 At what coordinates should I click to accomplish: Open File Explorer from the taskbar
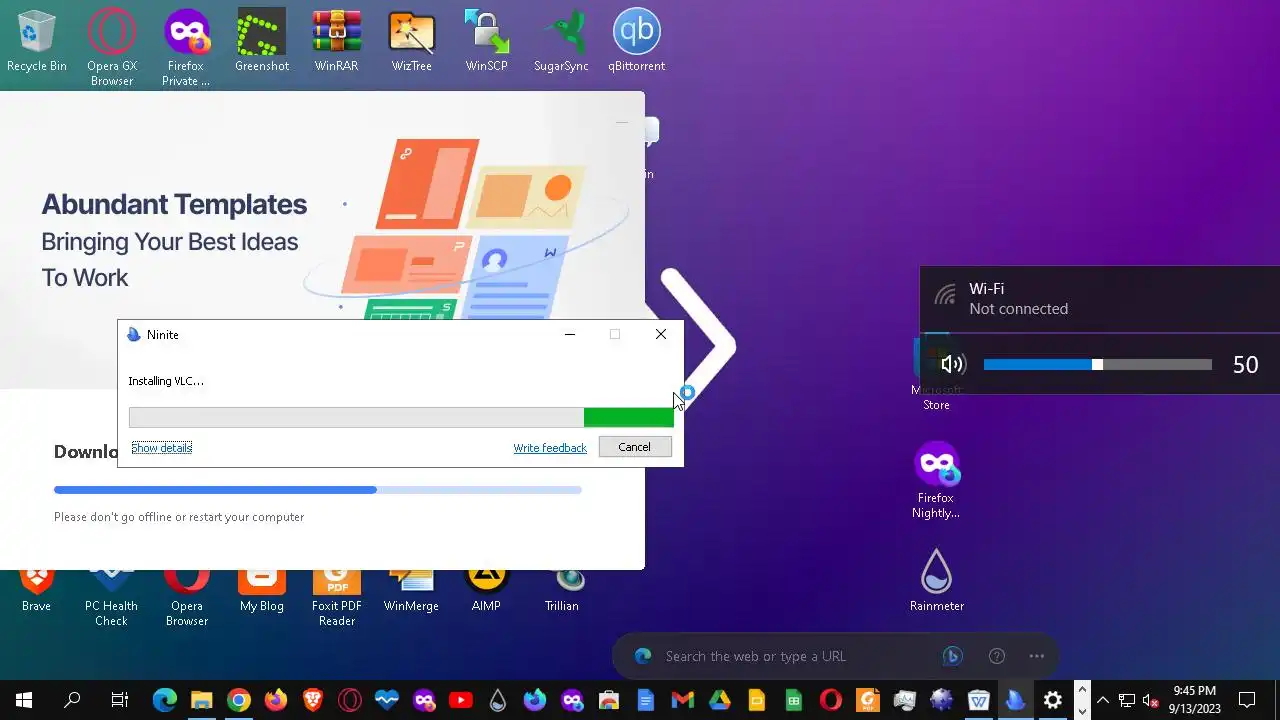click(x=201, y=700)
